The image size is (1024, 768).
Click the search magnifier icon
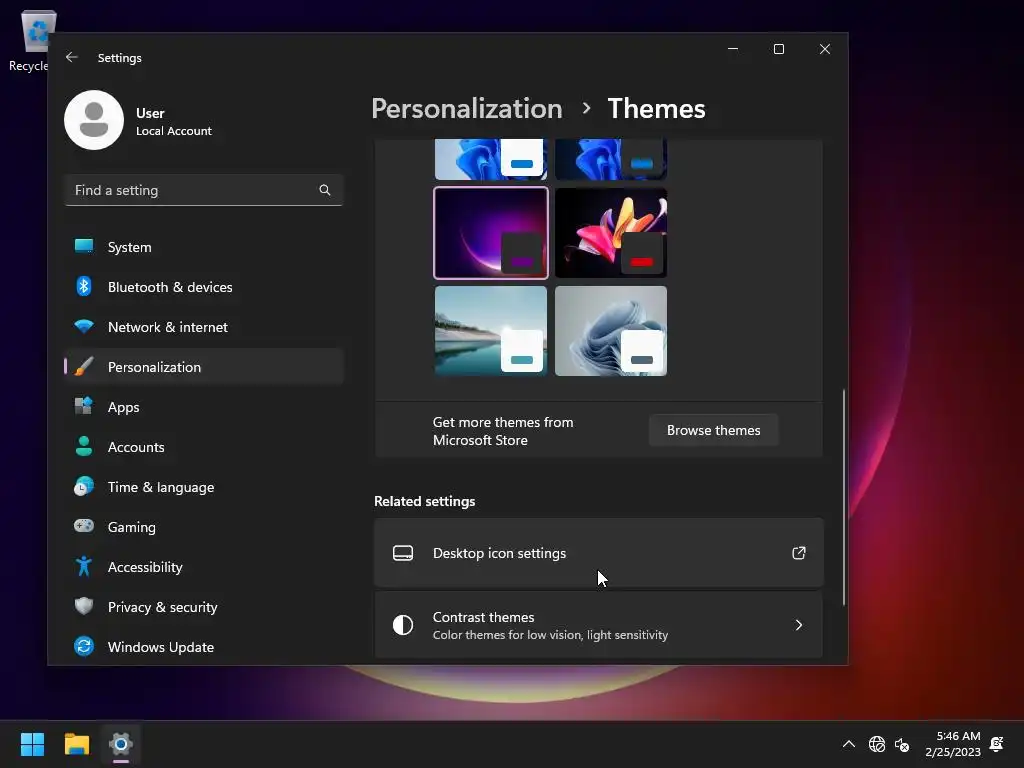pos(325,190)
